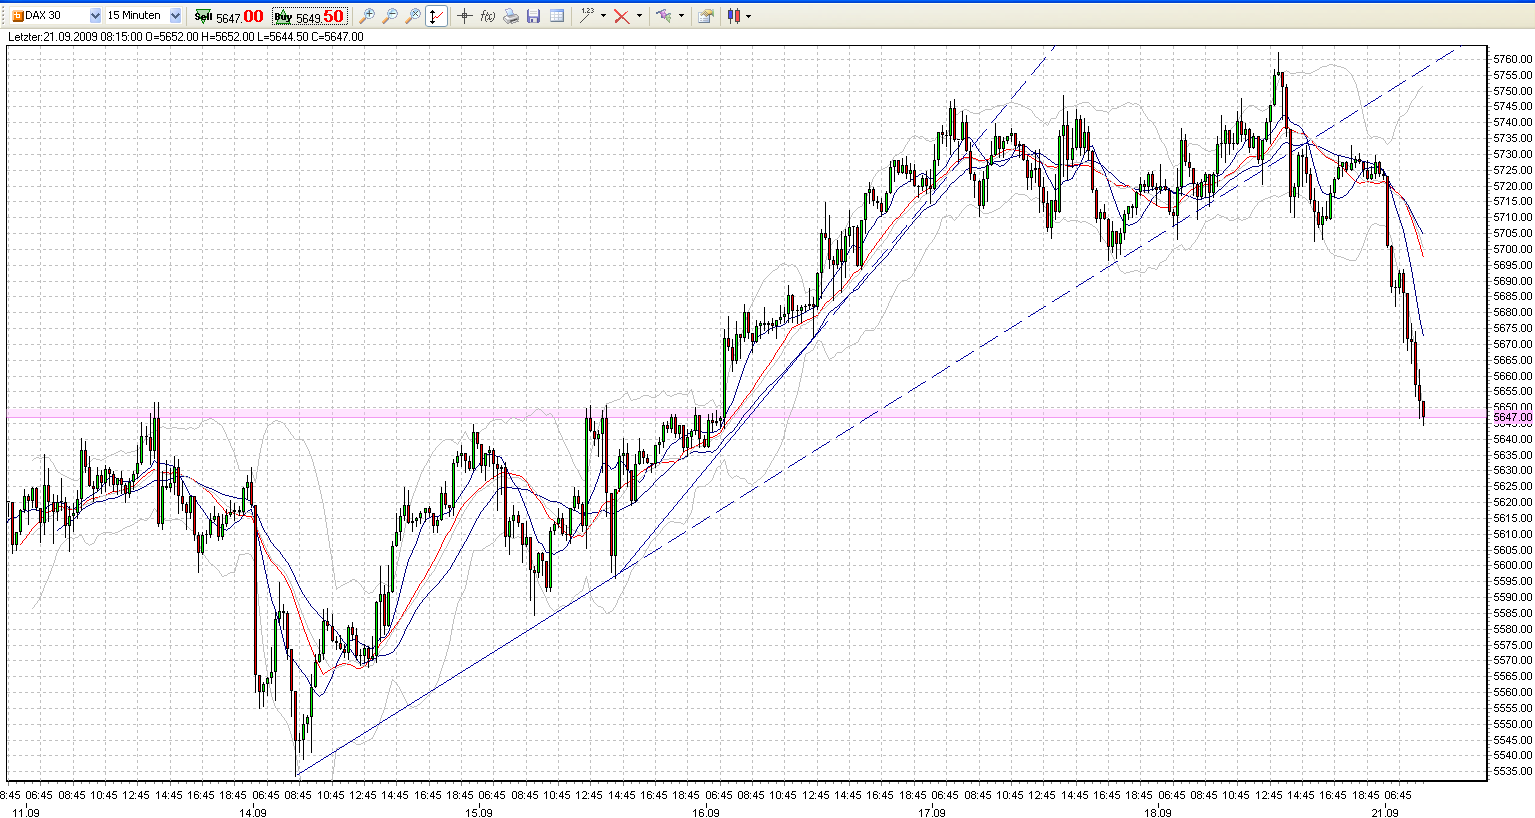The width and height of the screenshot is (1535, 818).
Task: Click the 16.09 date axis label
Action: click(706, 812)
